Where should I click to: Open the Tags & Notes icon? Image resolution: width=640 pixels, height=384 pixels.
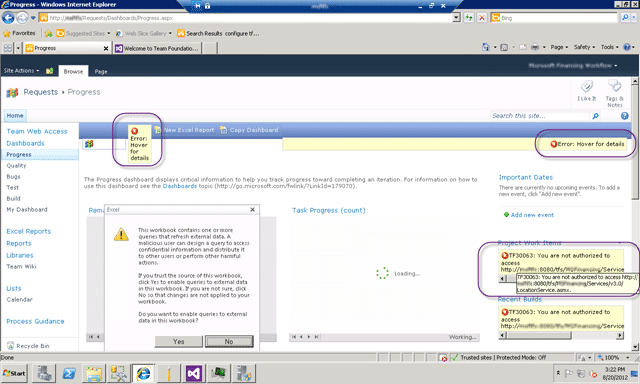tap(614, 86)
